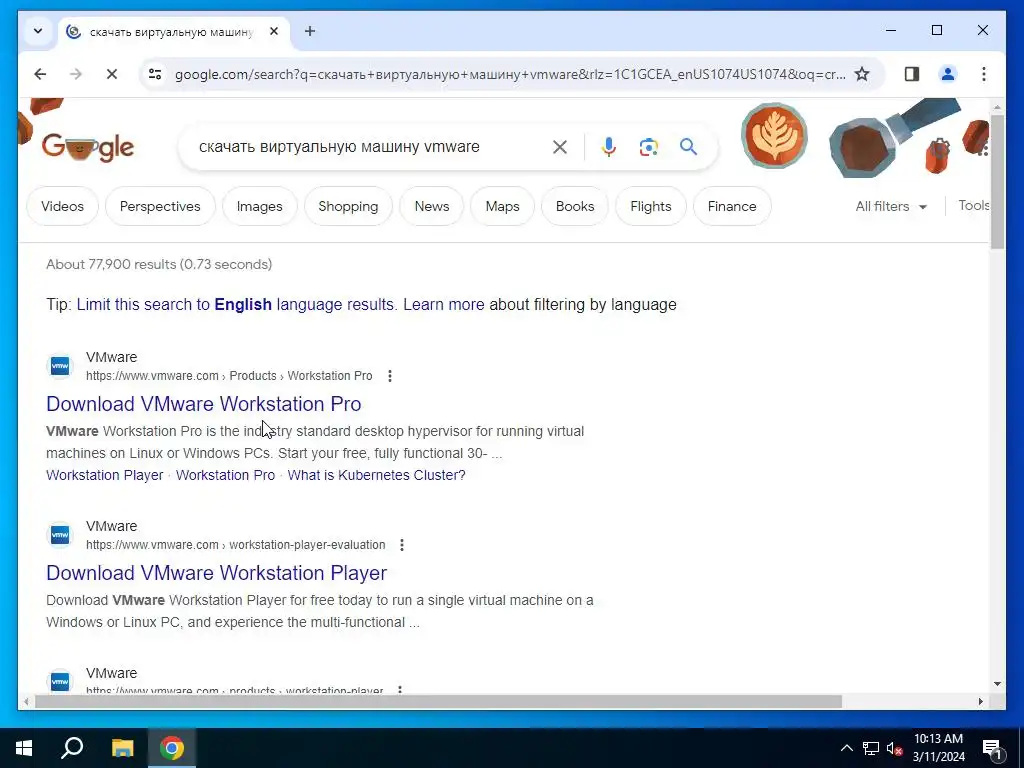Open the Tools button
1024x768 pixels.
973,206
